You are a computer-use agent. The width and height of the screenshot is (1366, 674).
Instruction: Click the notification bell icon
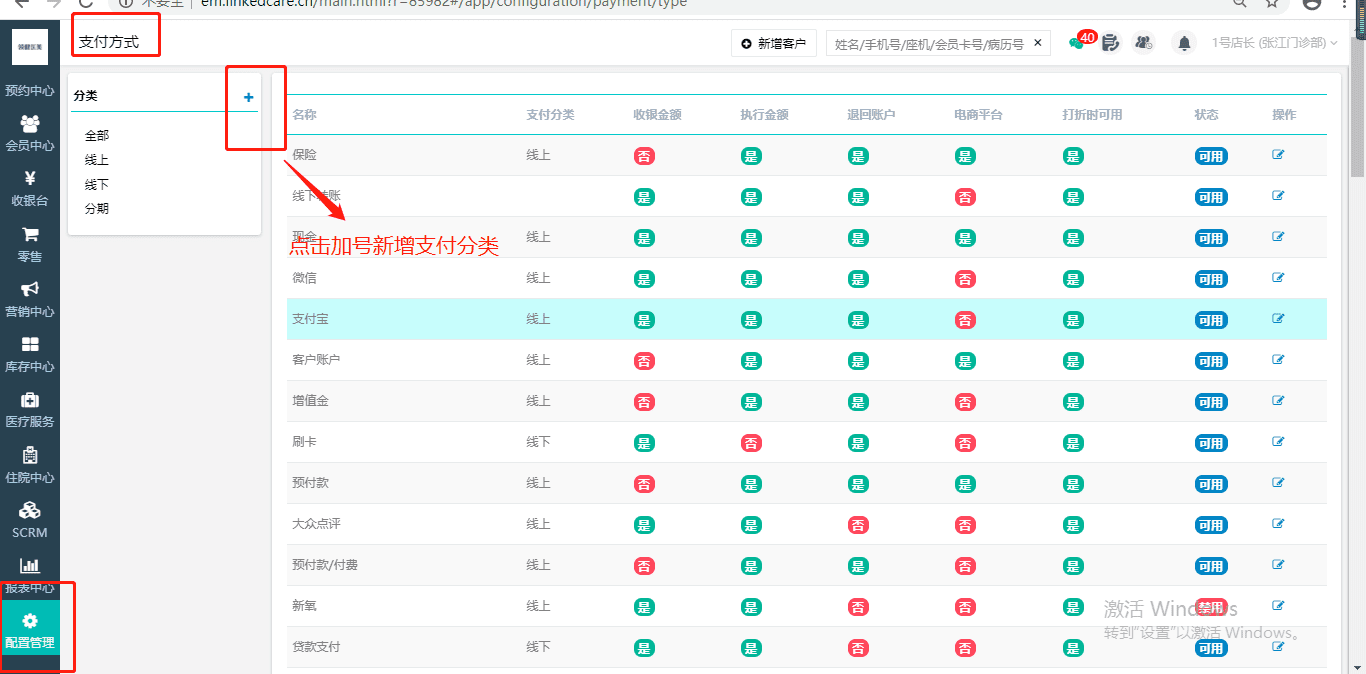click(x=1185, y=43)
